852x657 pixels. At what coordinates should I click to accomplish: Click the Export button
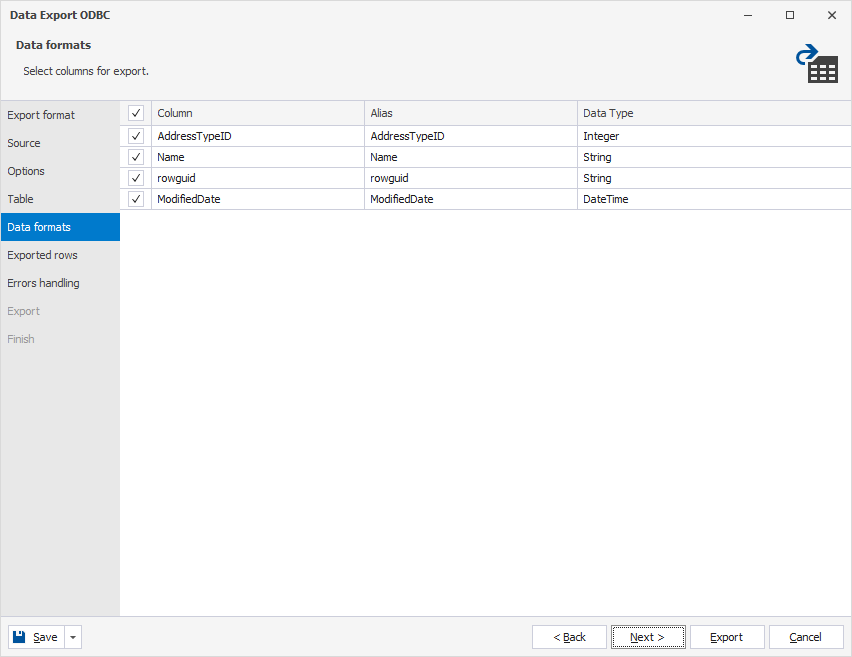tap(727, 637)
